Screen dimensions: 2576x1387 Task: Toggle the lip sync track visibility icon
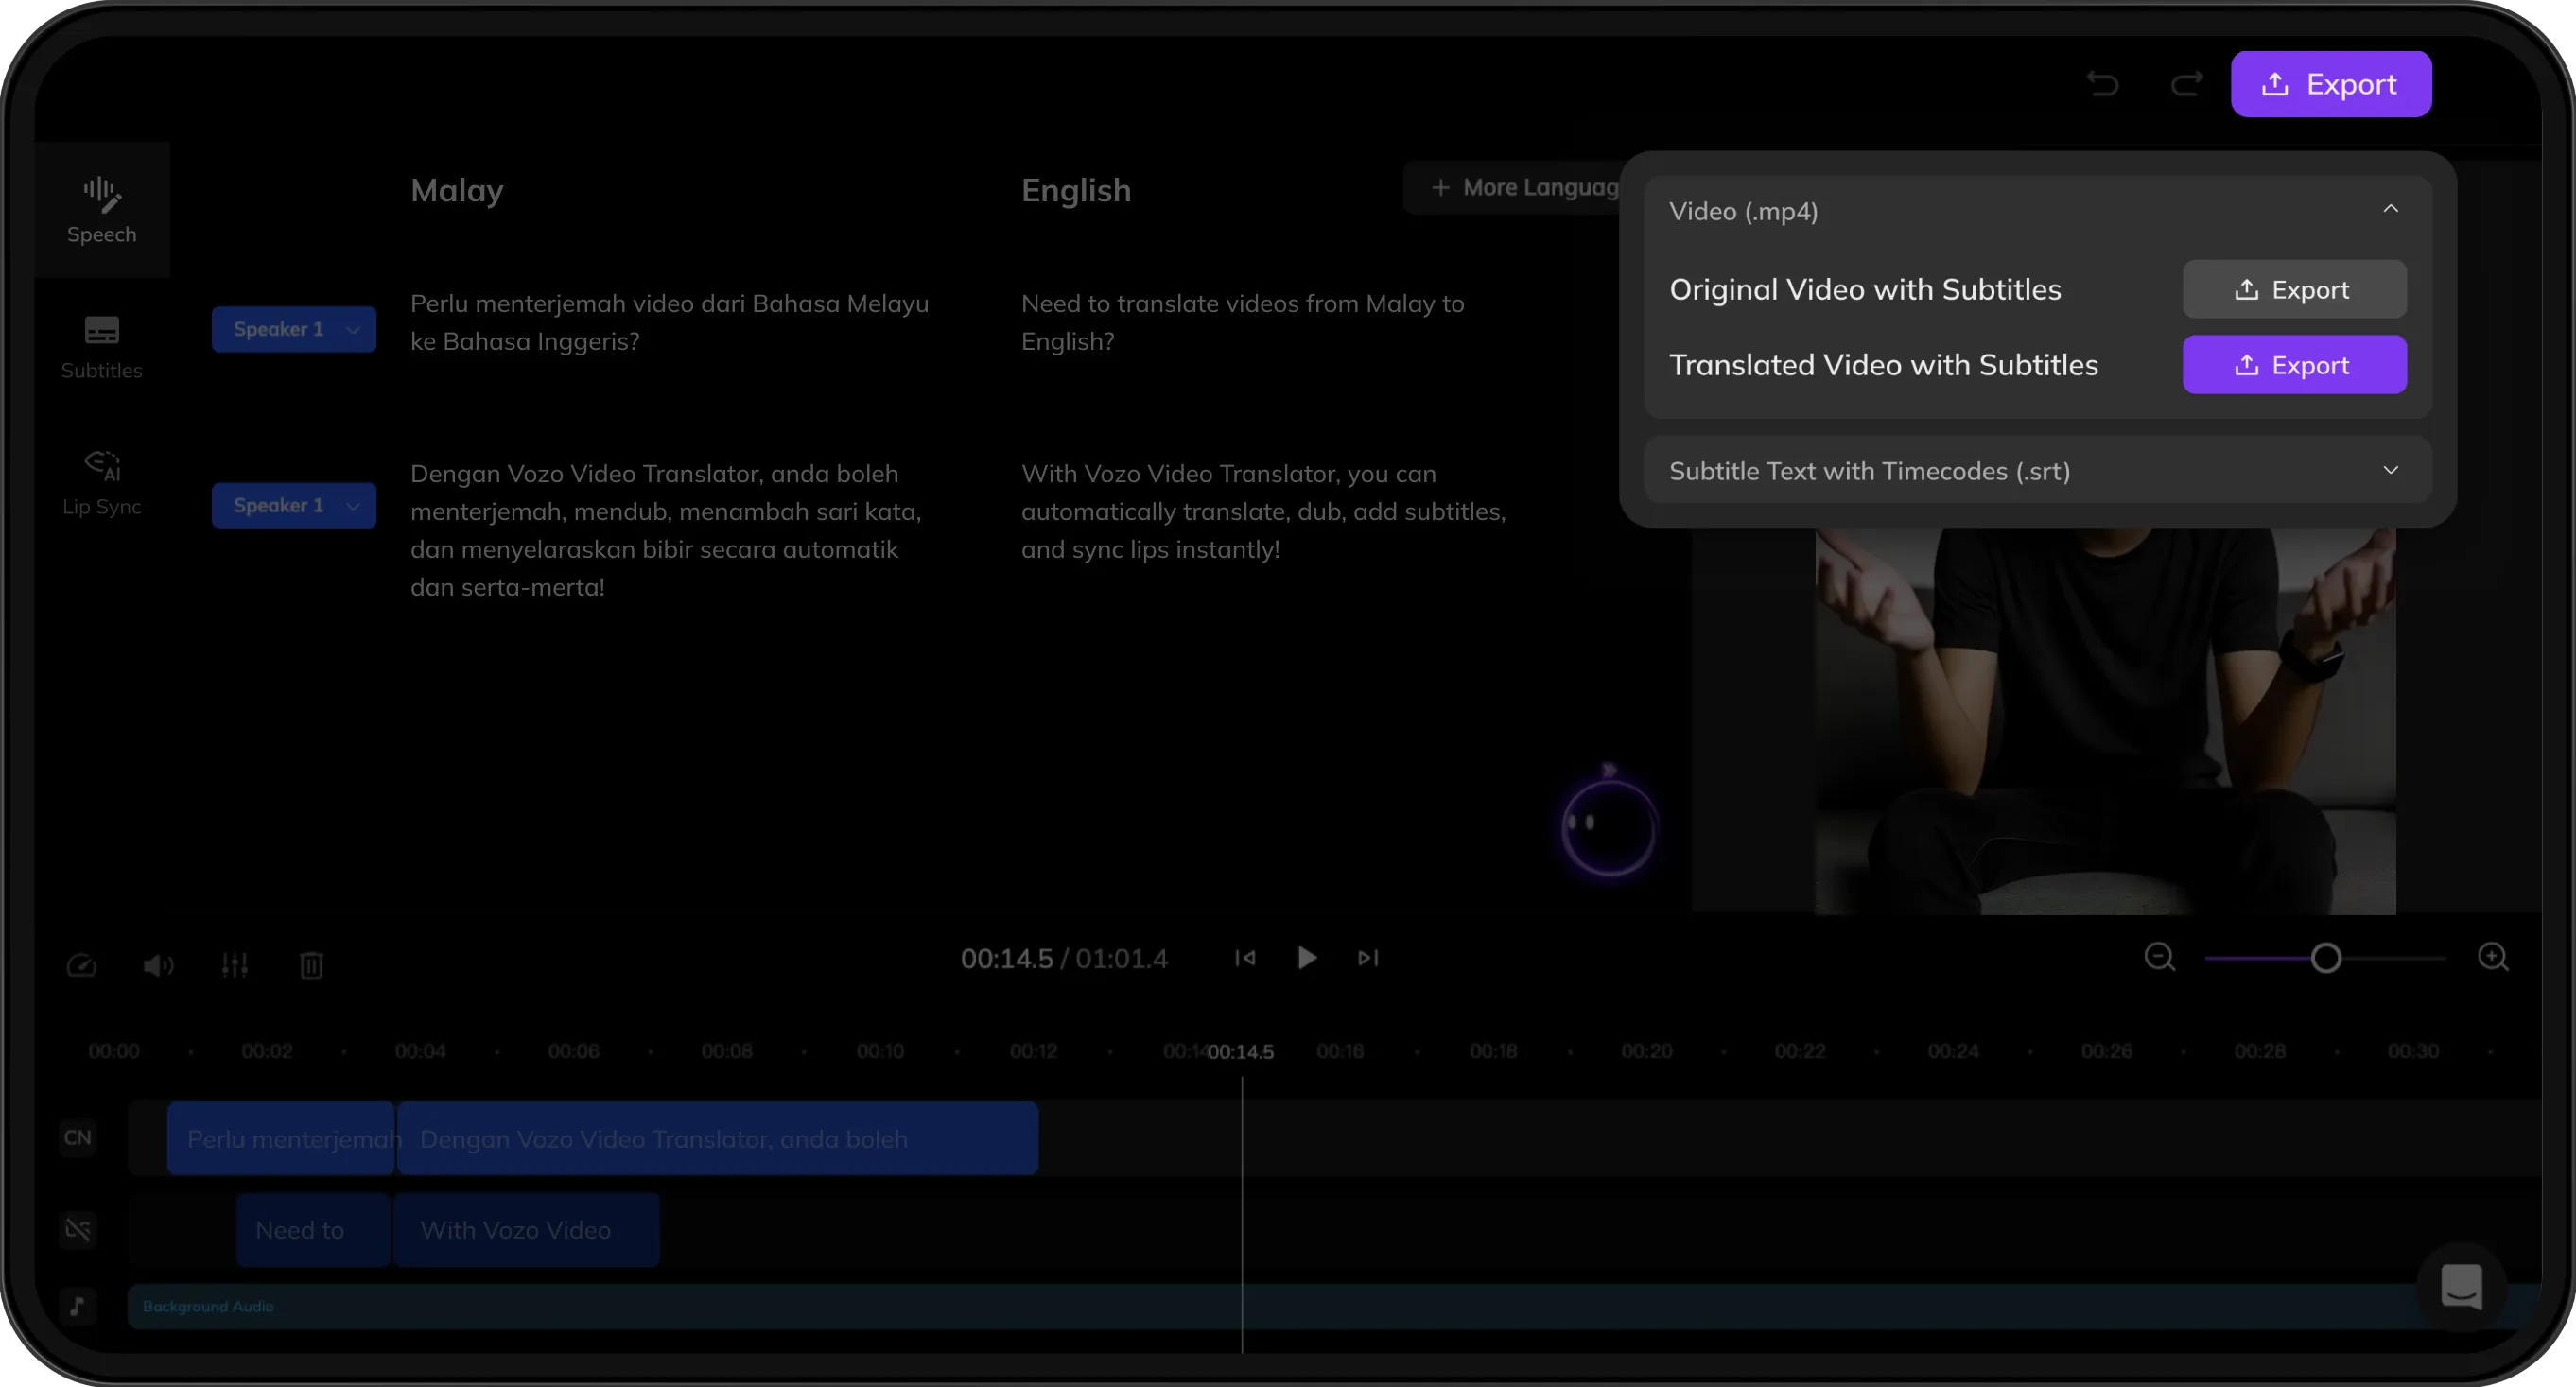78,1230
